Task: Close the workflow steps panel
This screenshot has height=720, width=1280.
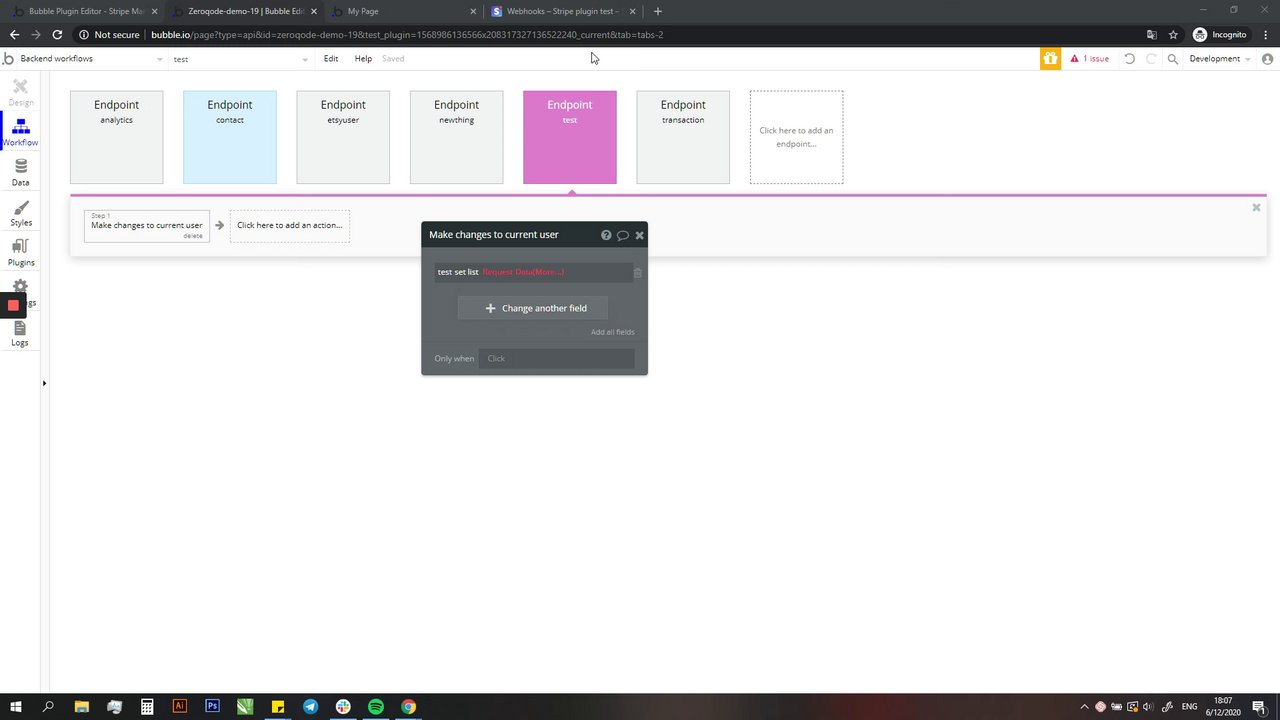Action: pos(1256,207)
